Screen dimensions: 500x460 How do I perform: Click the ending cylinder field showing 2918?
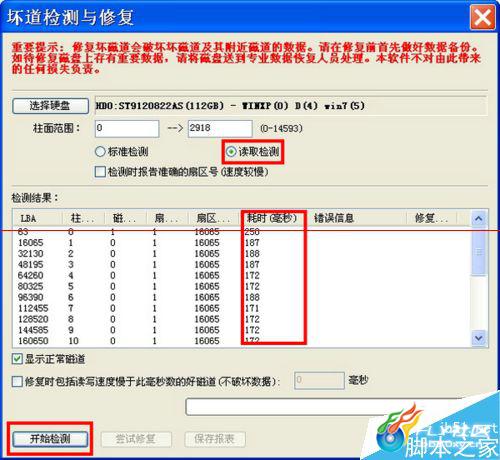click(220, 128)
